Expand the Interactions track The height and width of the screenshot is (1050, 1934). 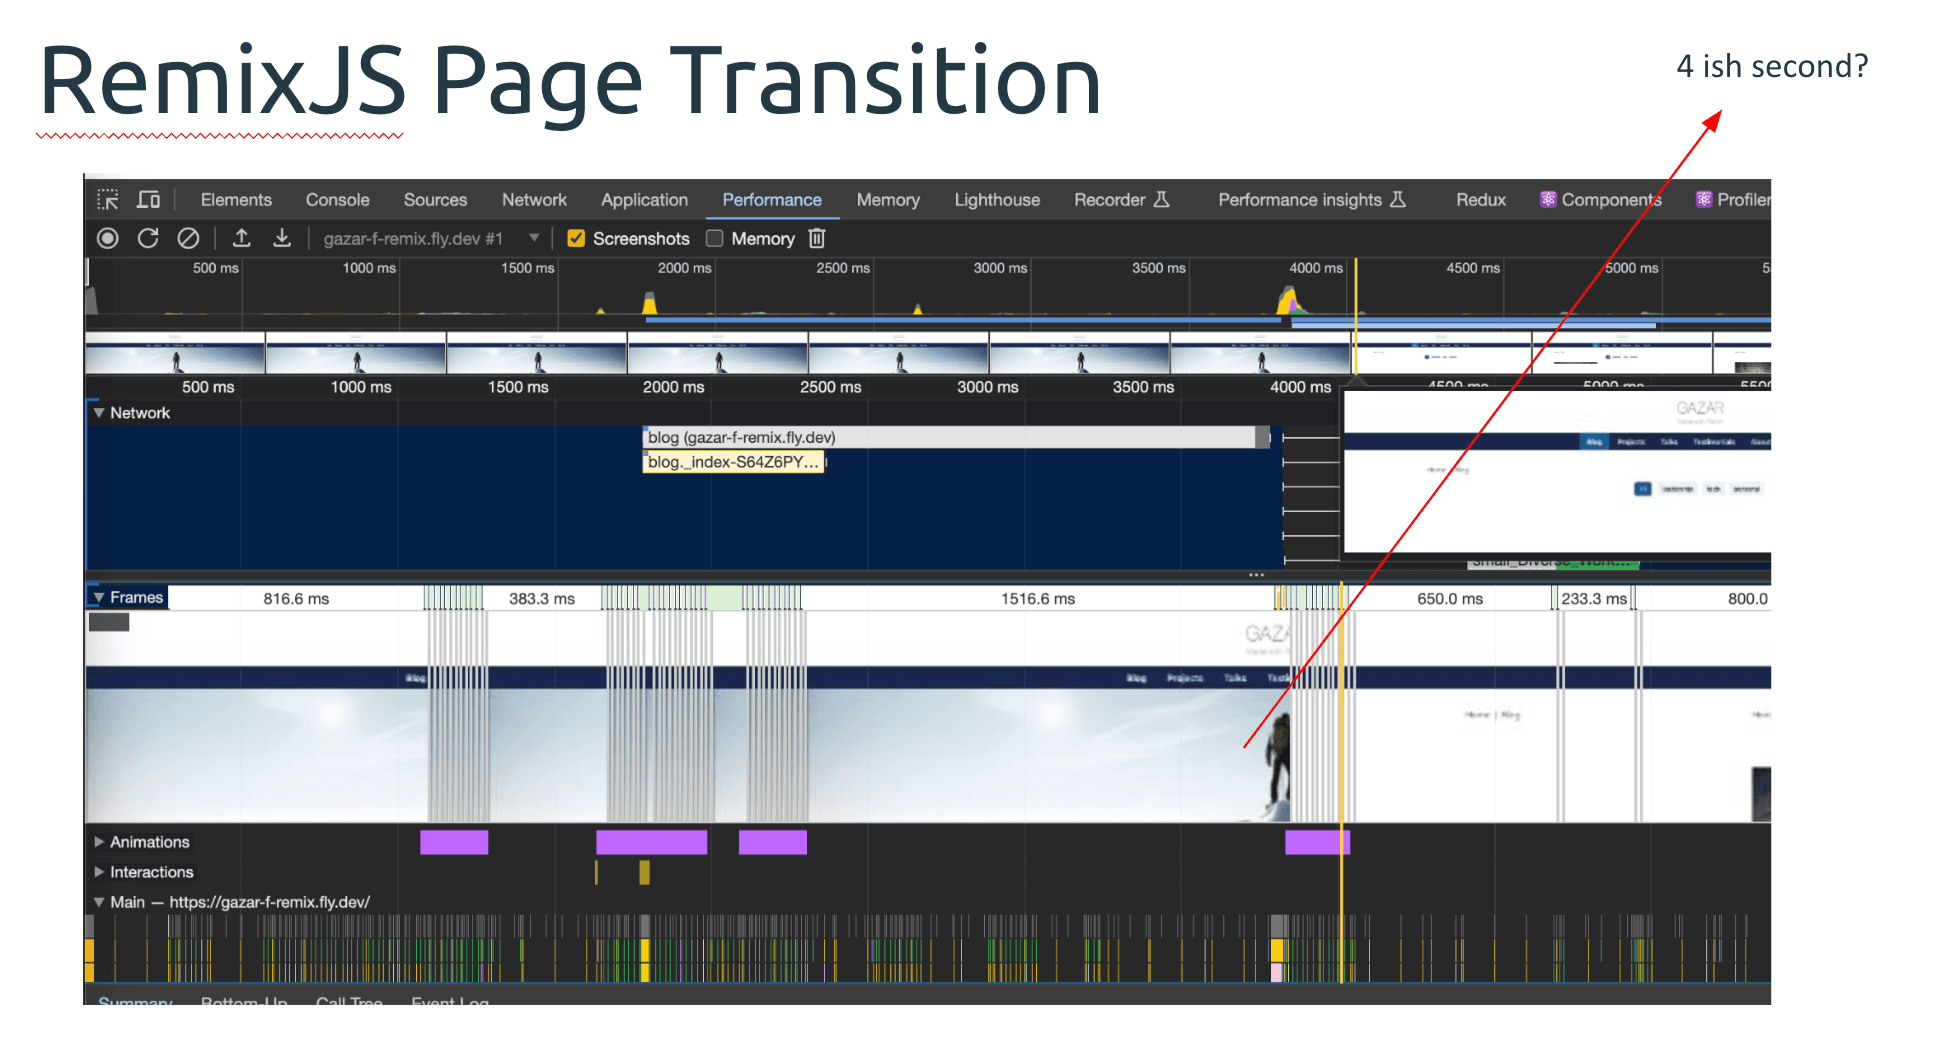pos(99,872)
